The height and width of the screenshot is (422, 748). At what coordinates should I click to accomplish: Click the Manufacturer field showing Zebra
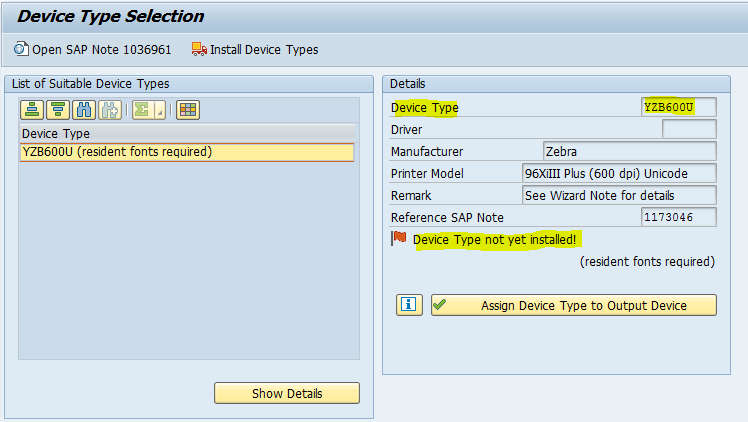tap(629, 151)
